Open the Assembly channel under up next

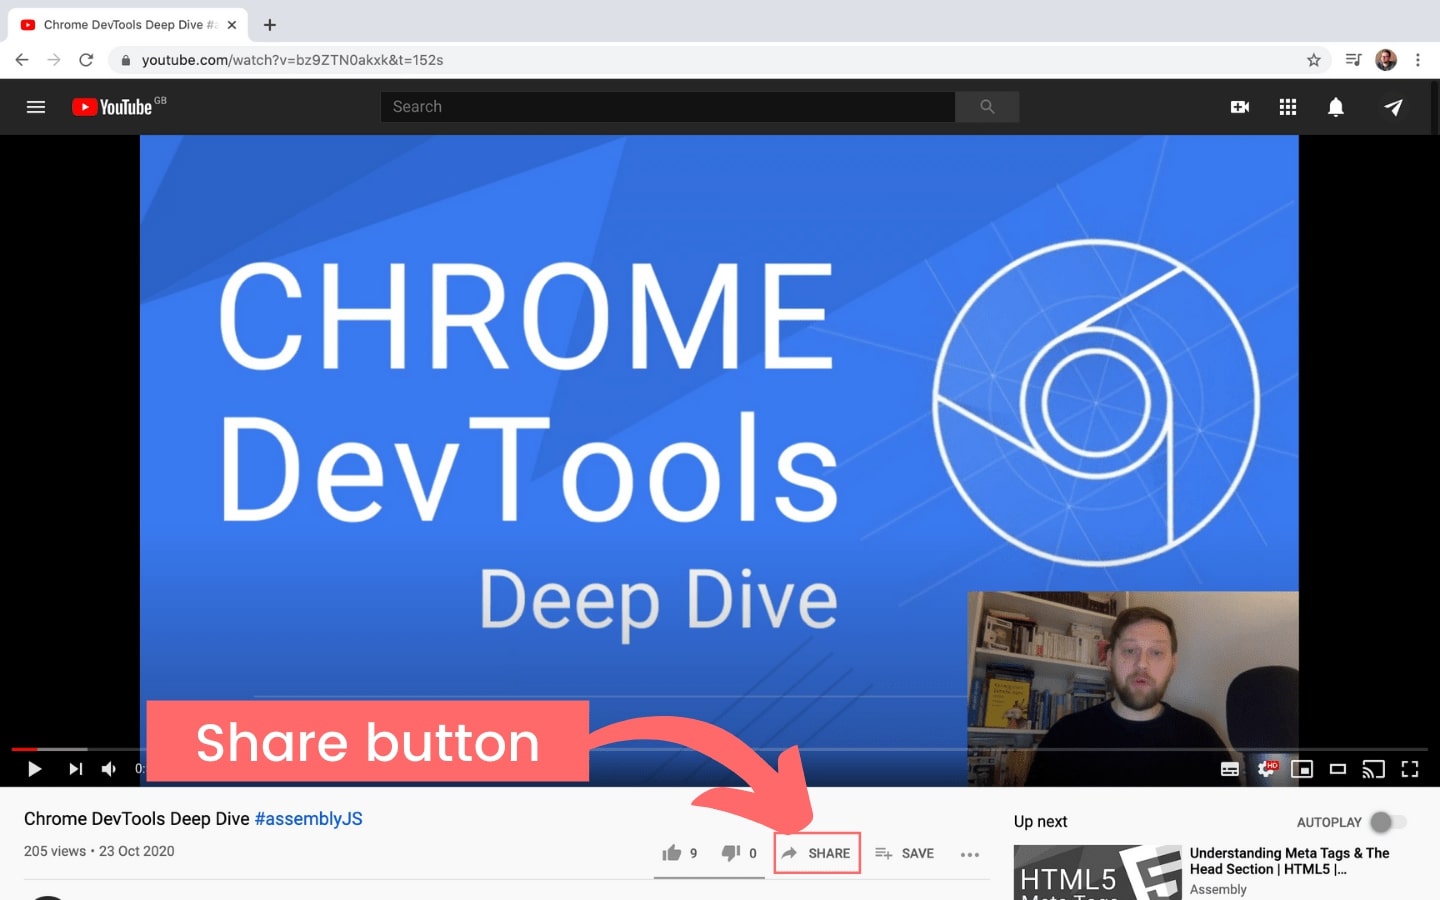1218,889
